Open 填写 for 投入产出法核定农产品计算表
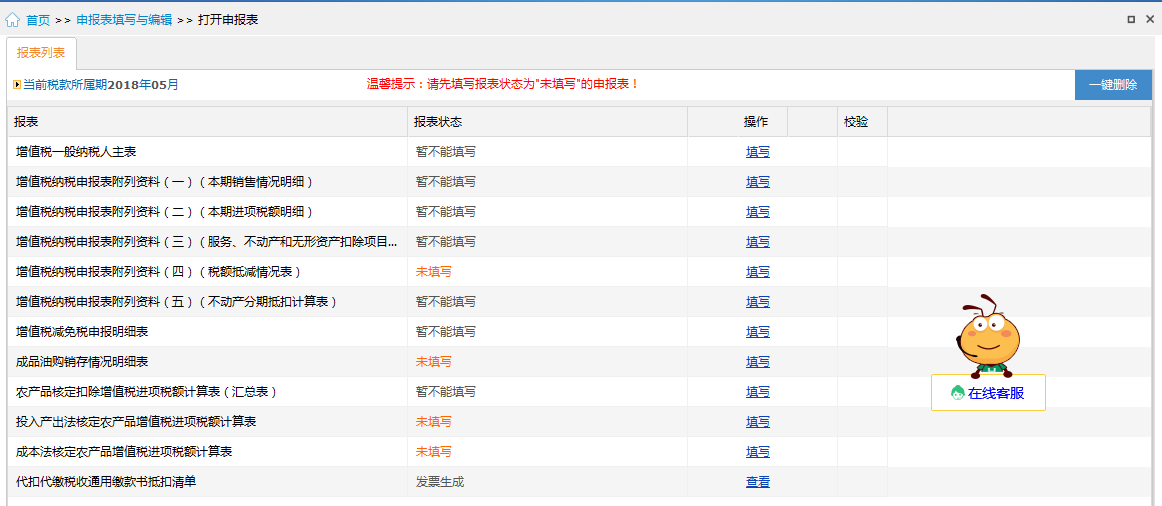This screenshot has width=1162, height=506. coord(757,422)
